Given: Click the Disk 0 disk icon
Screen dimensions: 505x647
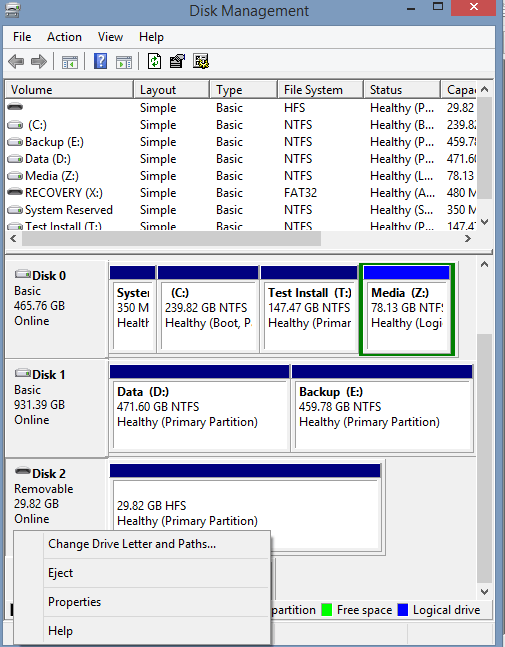Looking at the screenshot, I should click(23, 274).
